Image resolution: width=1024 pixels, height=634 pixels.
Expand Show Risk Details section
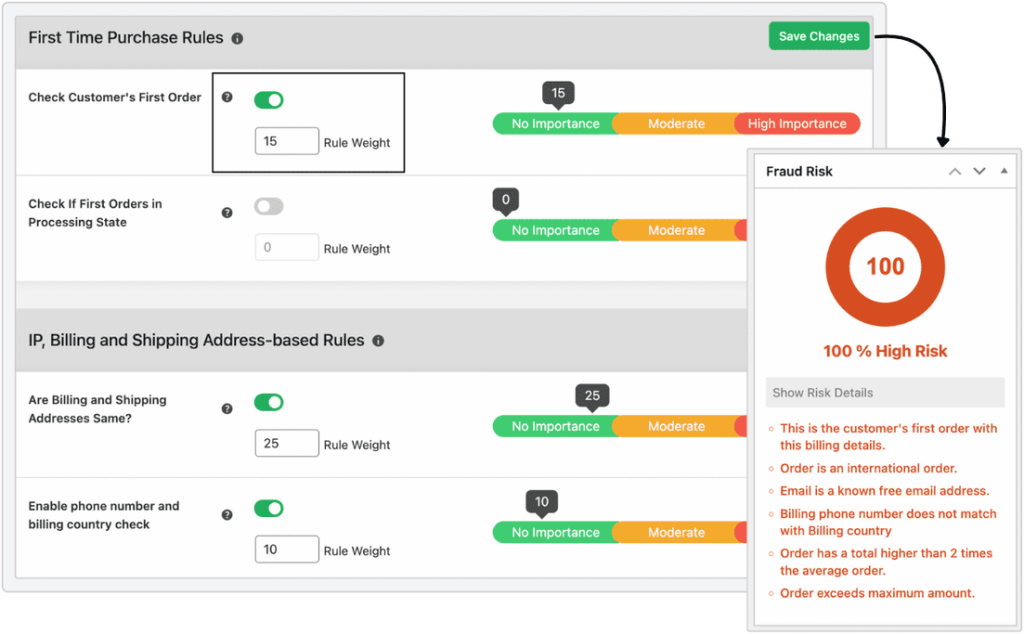pyautogui.click(x=885, y=392)
